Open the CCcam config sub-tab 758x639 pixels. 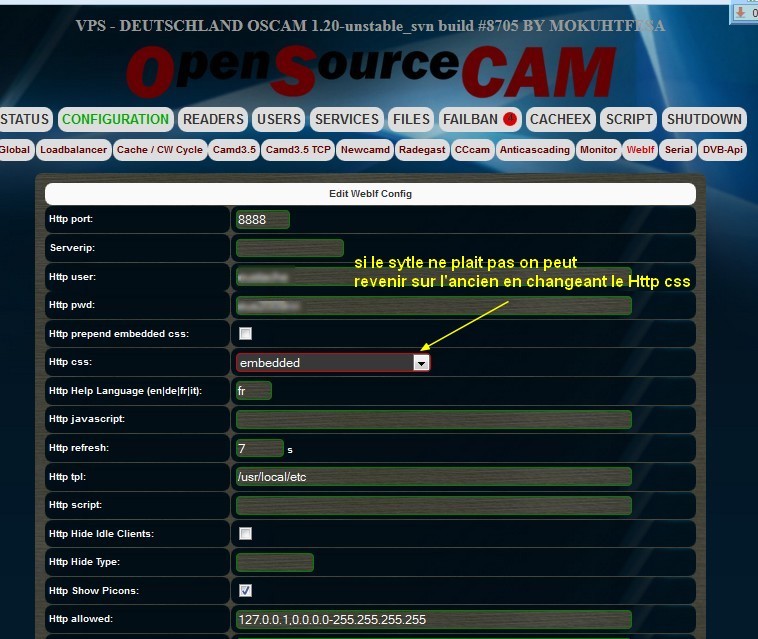click(471, 150)
